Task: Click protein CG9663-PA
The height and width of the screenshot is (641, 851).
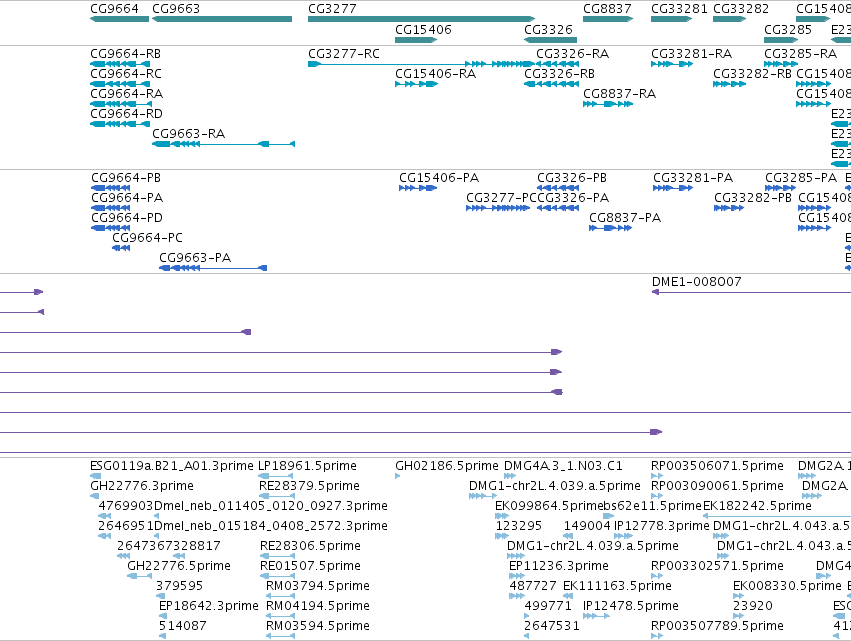Action: [195, 258]
